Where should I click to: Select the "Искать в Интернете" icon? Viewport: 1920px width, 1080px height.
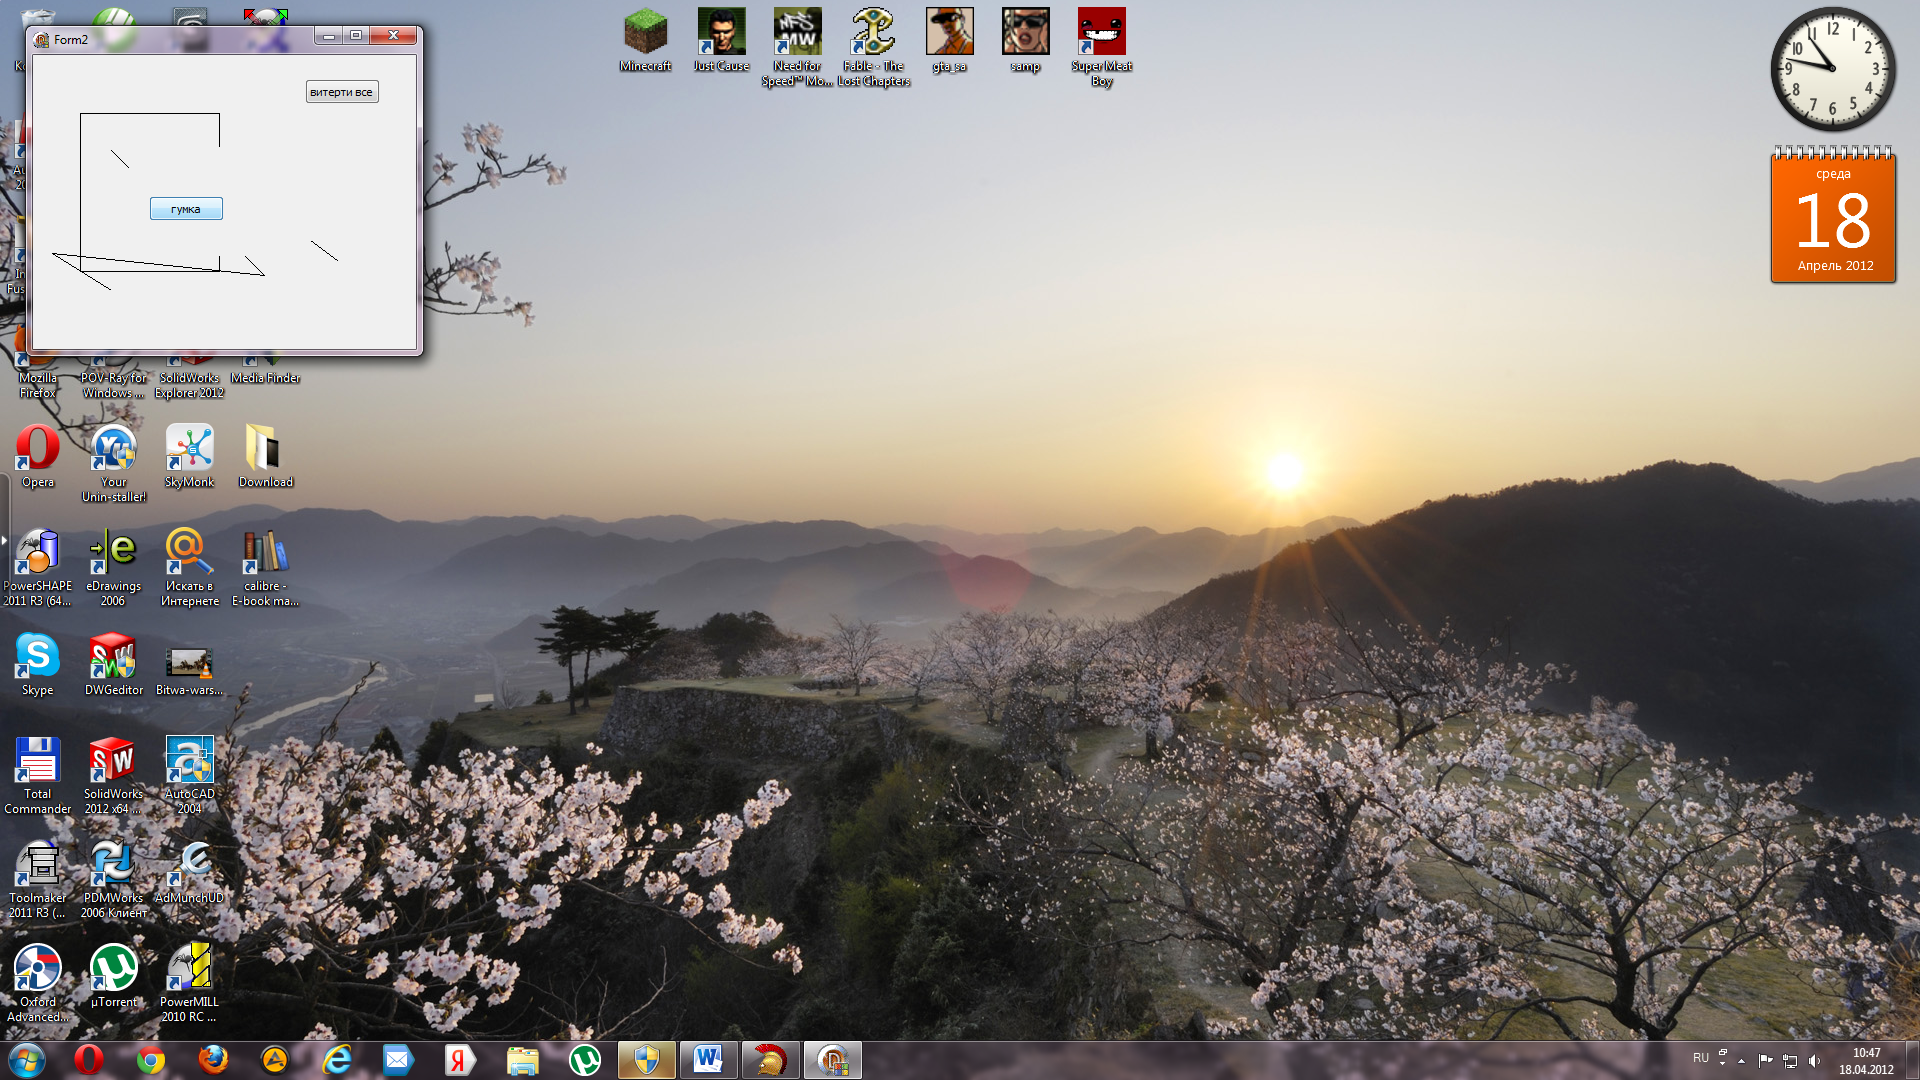coord(189,567)
